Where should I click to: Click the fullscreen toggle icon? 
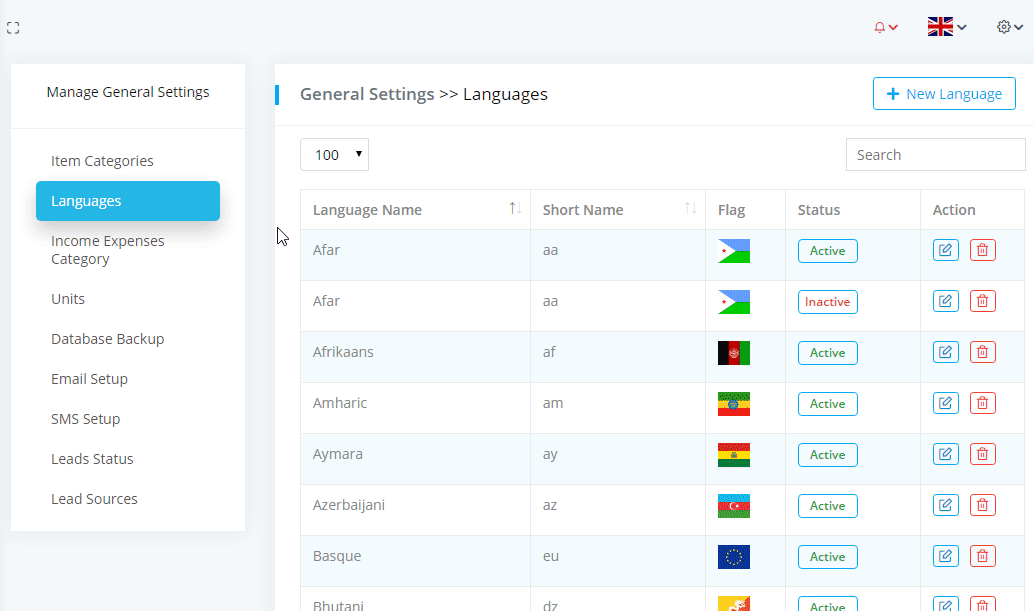point(13,28)
